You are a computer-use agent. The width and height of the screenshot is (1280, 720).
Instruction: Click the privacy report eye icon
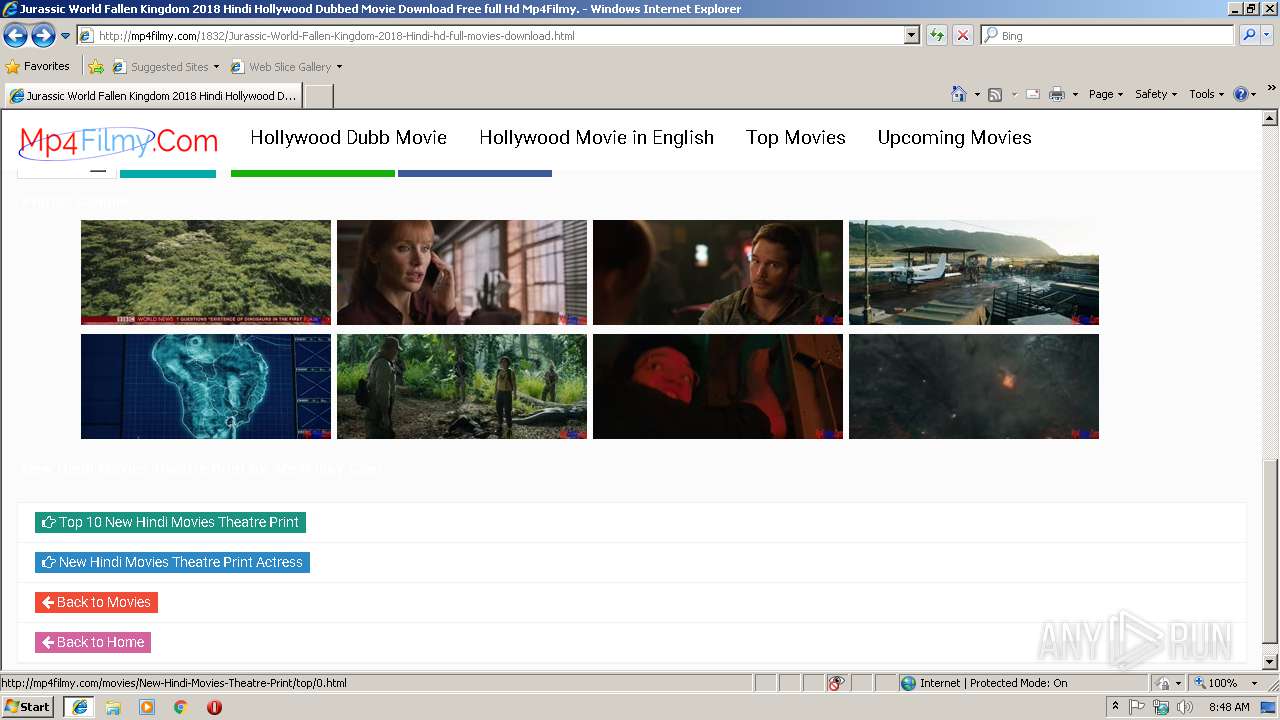(x=836, y=683)
